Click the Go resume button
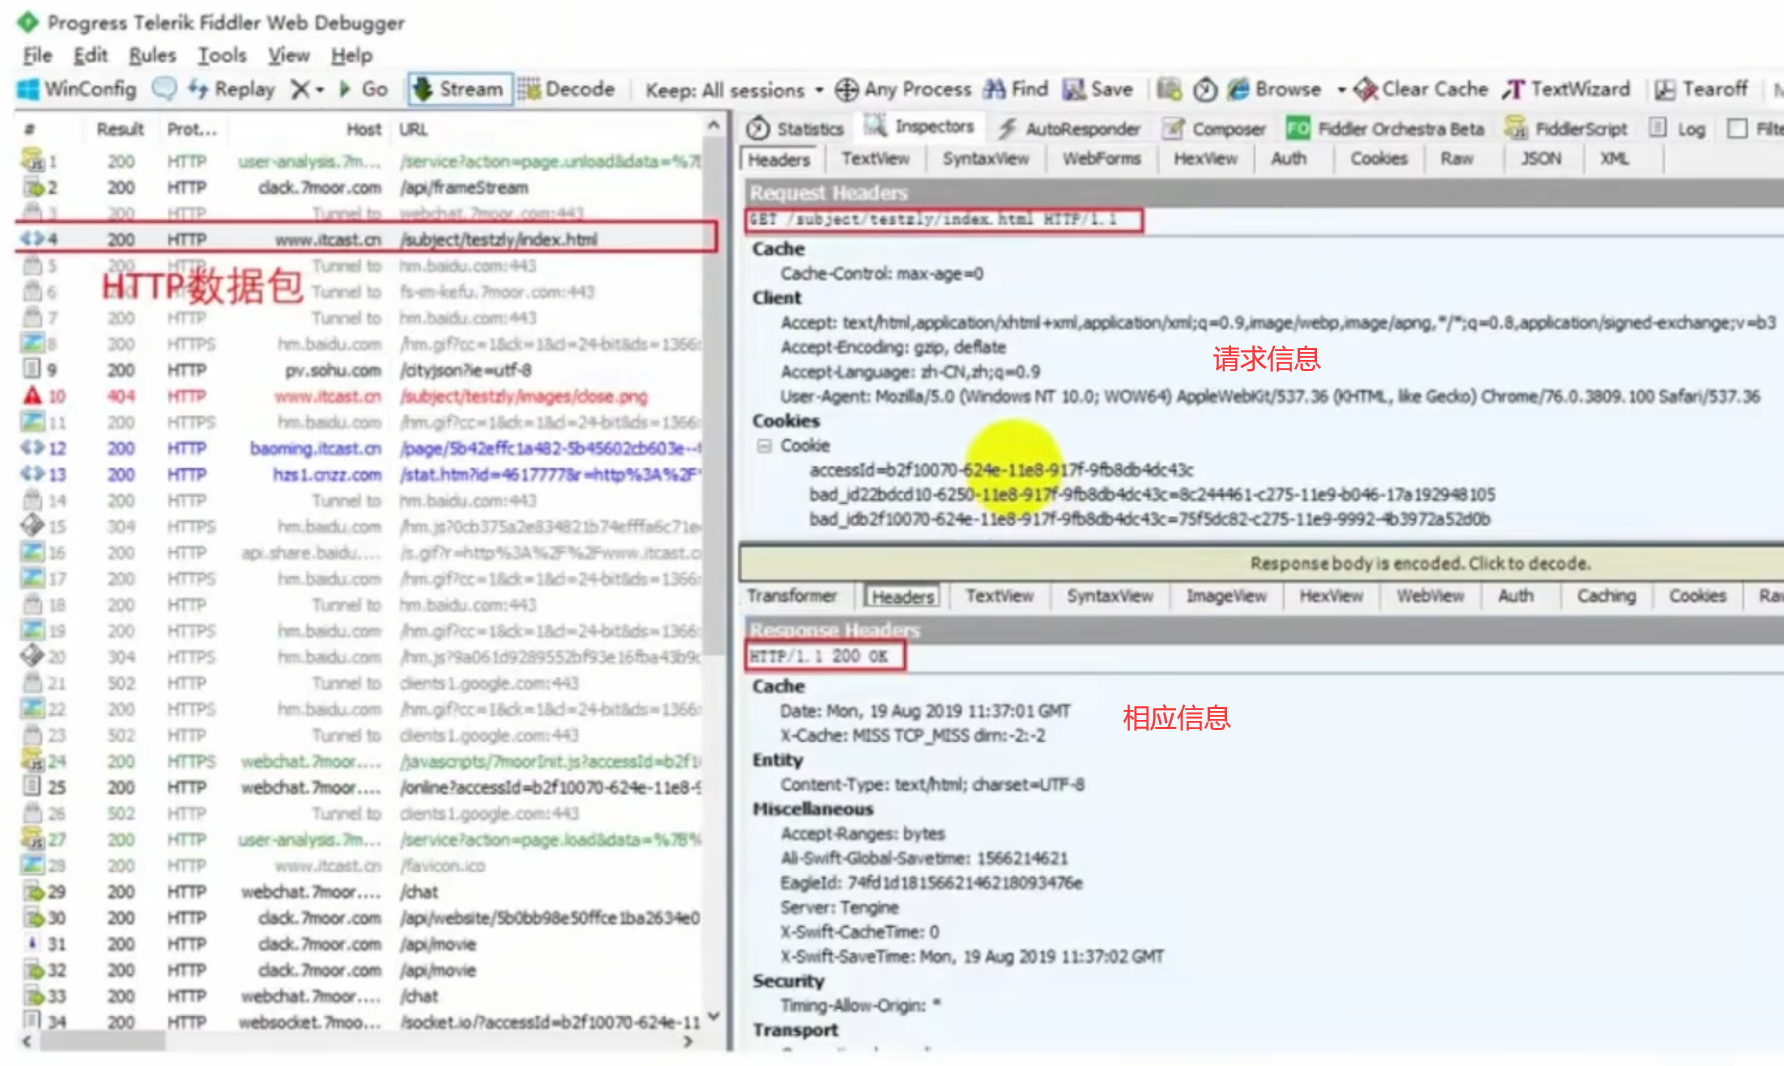The width and height of the screenshot is (1784, 1066). click(363, 89)
